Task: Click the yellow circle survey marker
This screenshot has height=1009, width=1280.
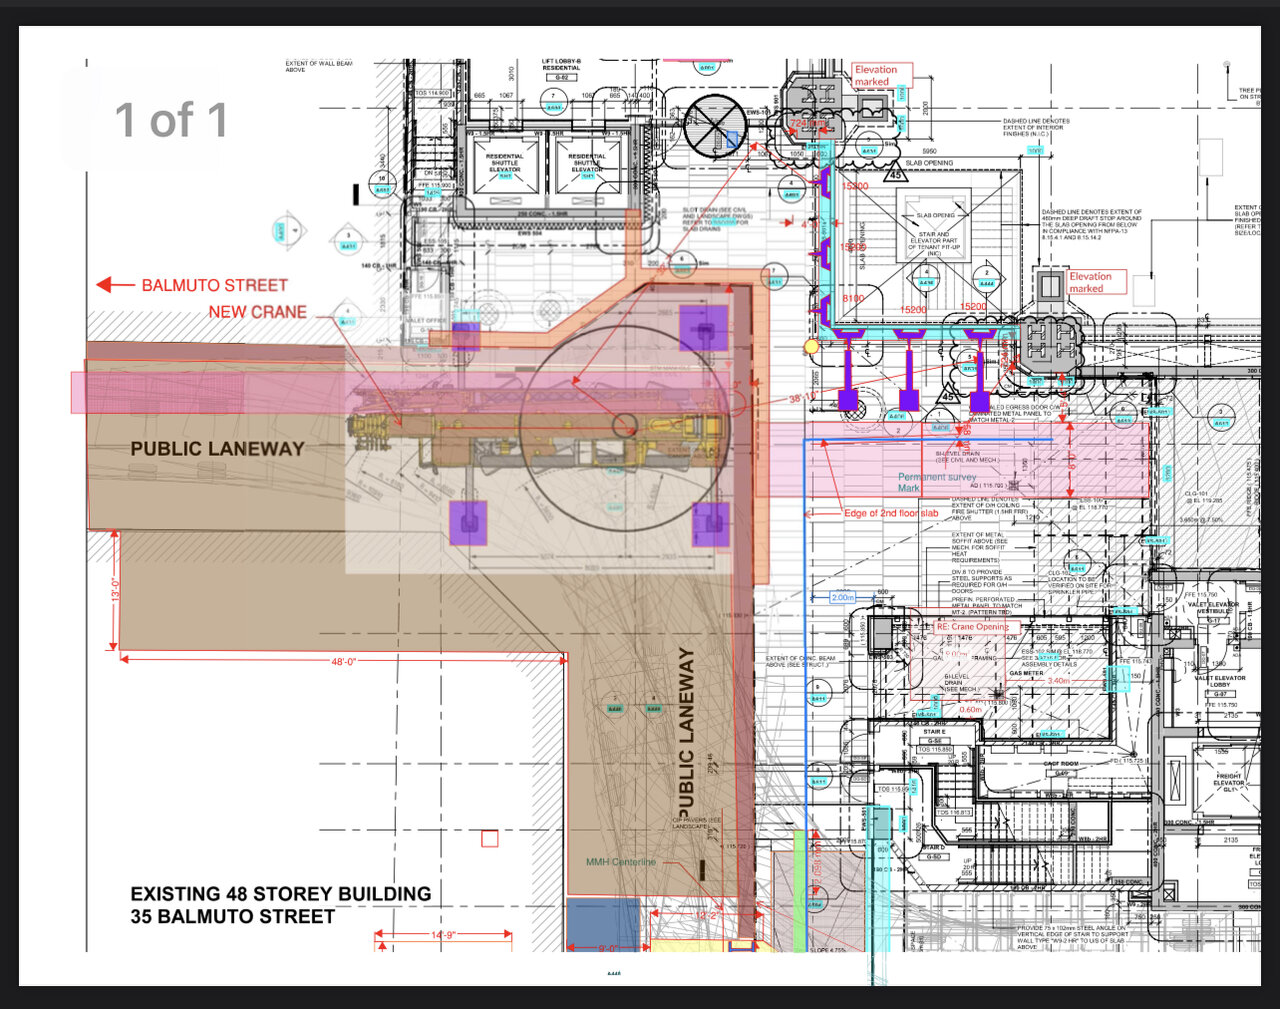Action: (x=811, y=346)
